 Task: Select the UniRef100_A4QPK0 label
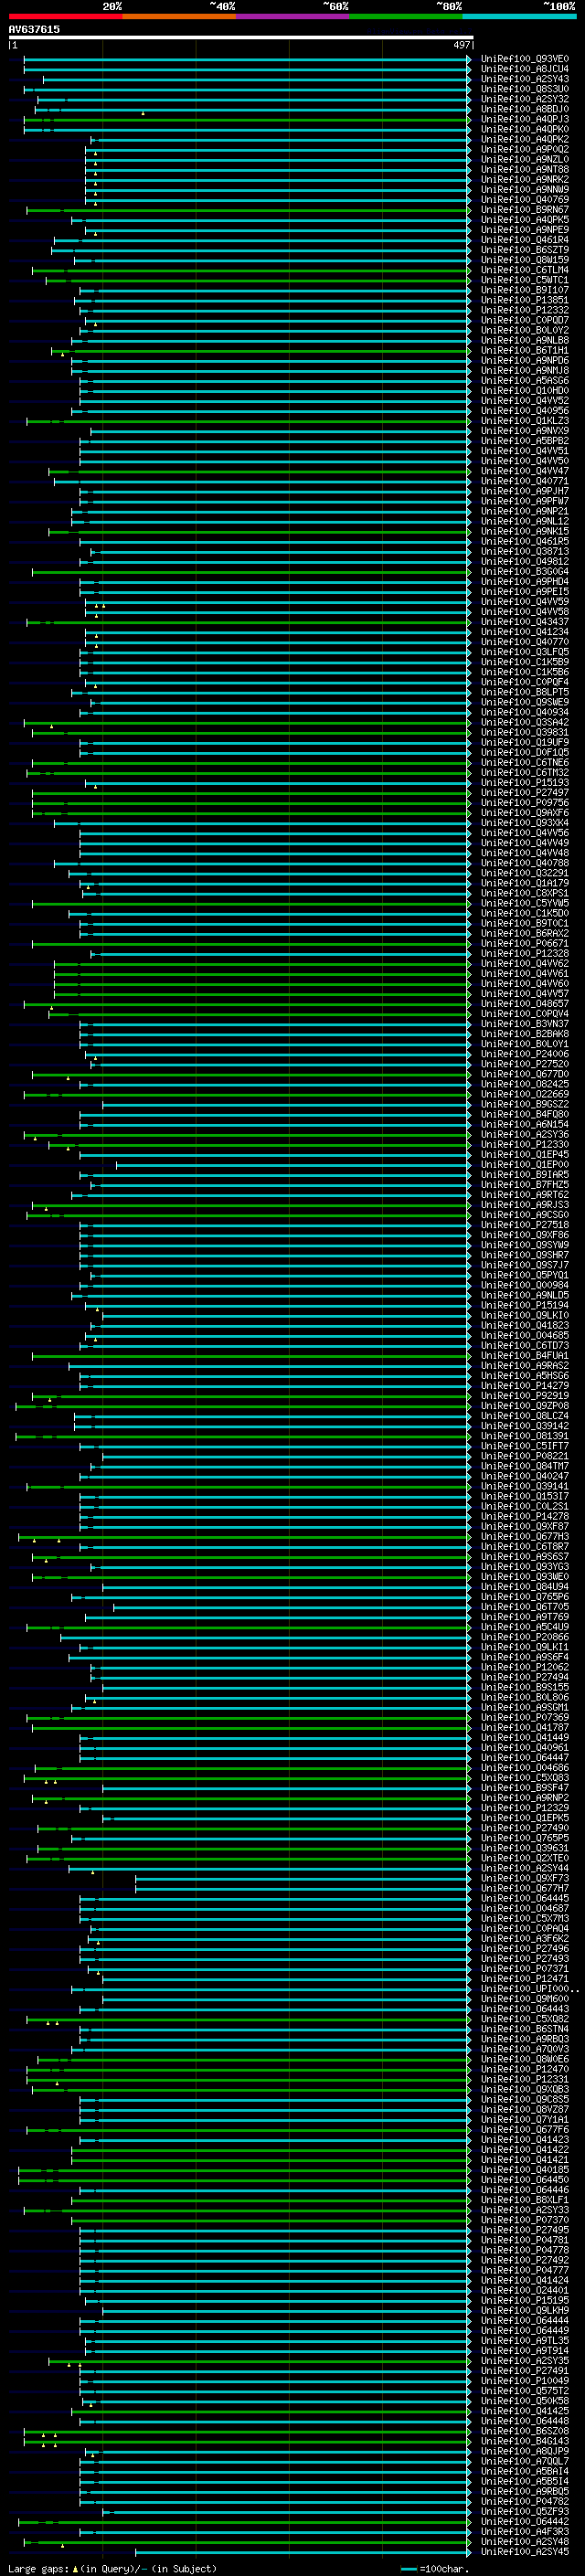(x=525, y=129)
